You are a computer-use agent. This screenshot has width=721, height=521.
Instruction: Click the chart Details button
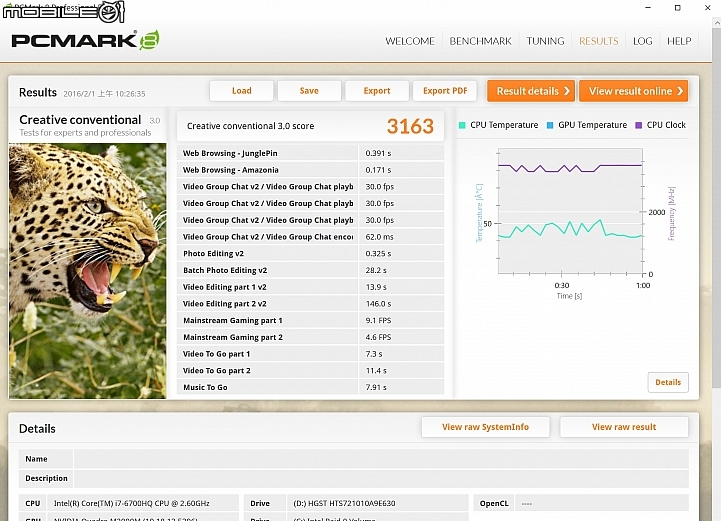click(x=668, y=382)
